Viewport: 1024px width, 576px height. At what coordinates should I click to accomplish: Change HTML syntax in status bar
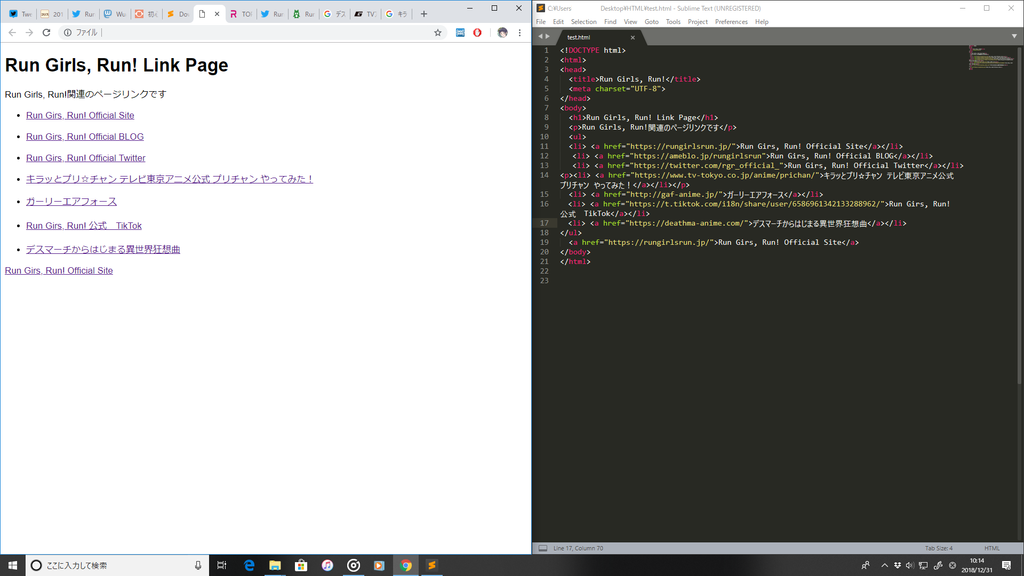(991, 549)
